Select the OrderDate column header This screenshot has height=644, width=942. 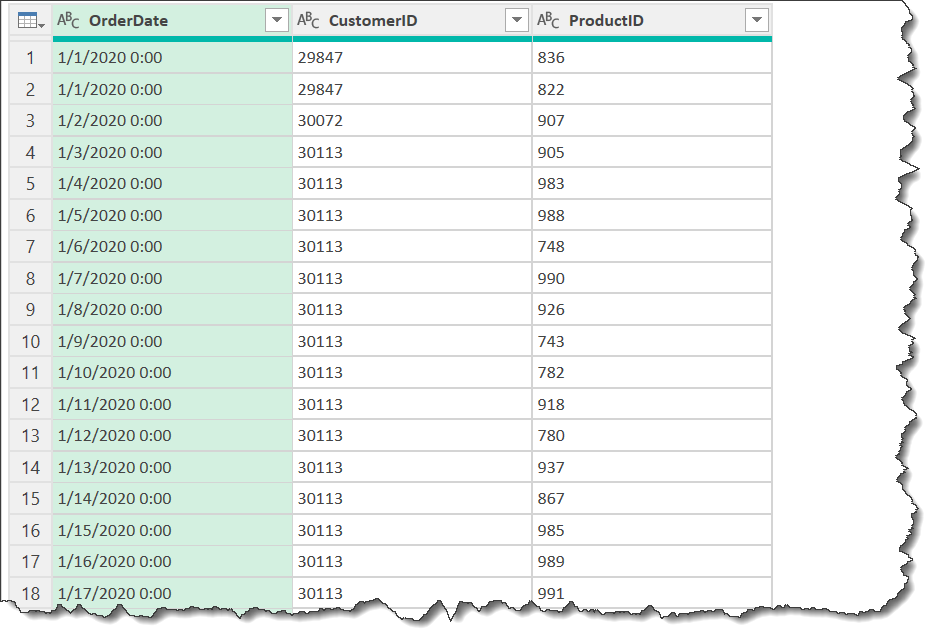point(172,21)
